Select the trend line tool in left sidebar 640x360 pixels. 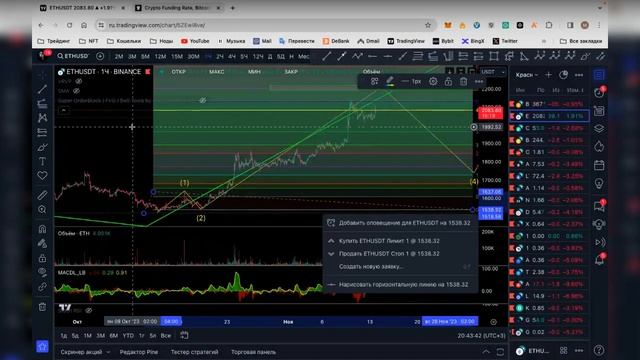click(x=42, y=89)
